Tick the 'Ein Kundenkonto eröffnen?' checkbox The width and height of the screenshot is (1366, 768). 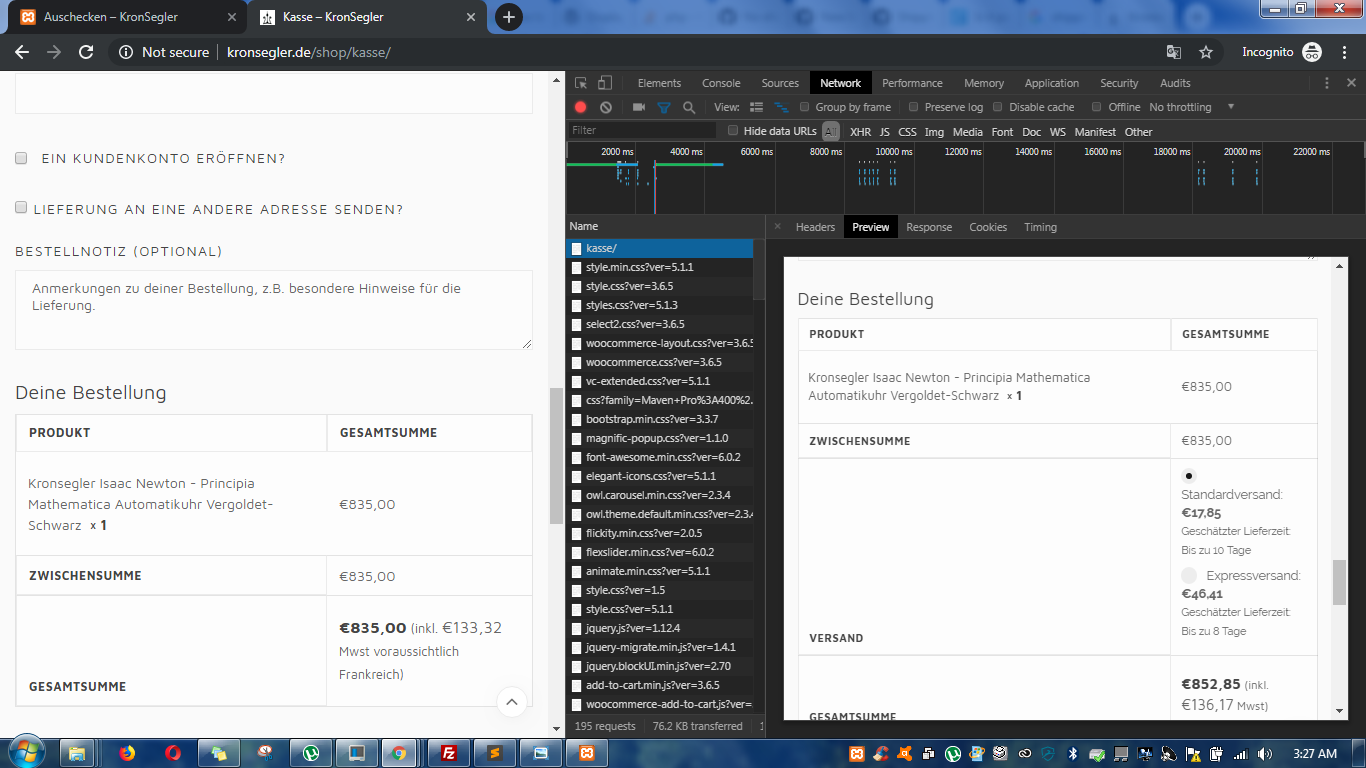coord(21,158)
